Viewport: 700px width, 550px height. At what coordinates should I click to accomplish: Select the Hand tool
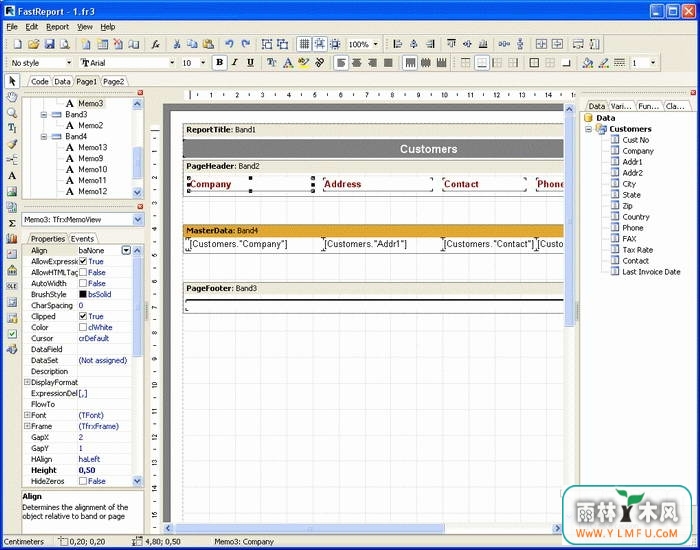12,97
